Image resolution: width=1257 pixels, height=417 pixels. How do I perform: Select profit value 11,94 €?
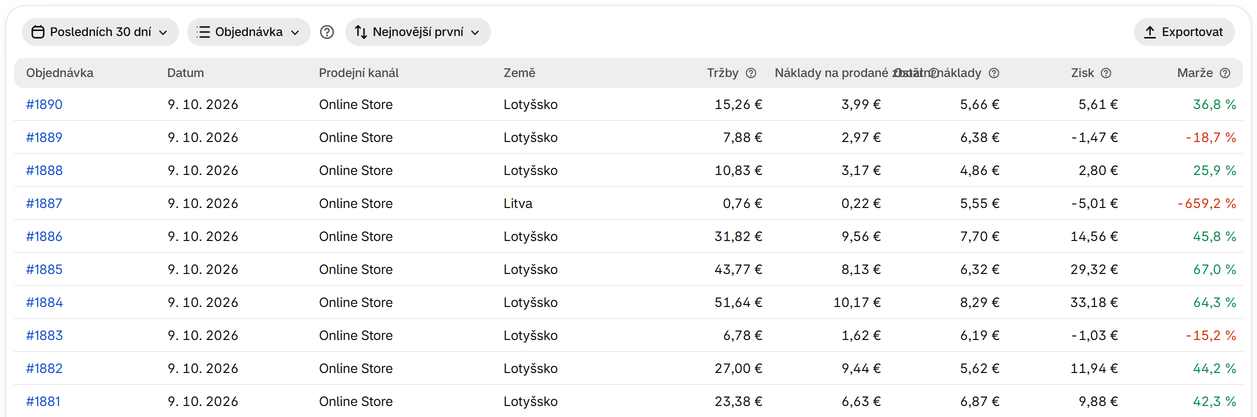pos(1095,368)
